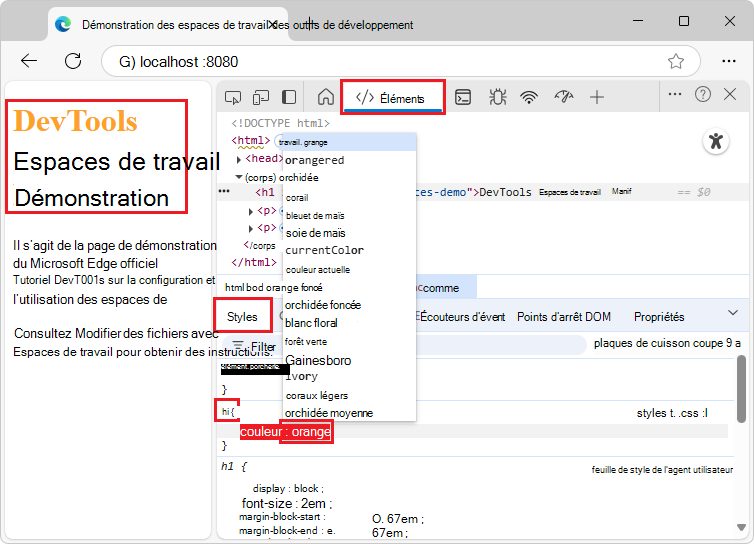This screenshot has height=544, width=754.
Task: Open the styles .css source link
Action: [672, 413]
